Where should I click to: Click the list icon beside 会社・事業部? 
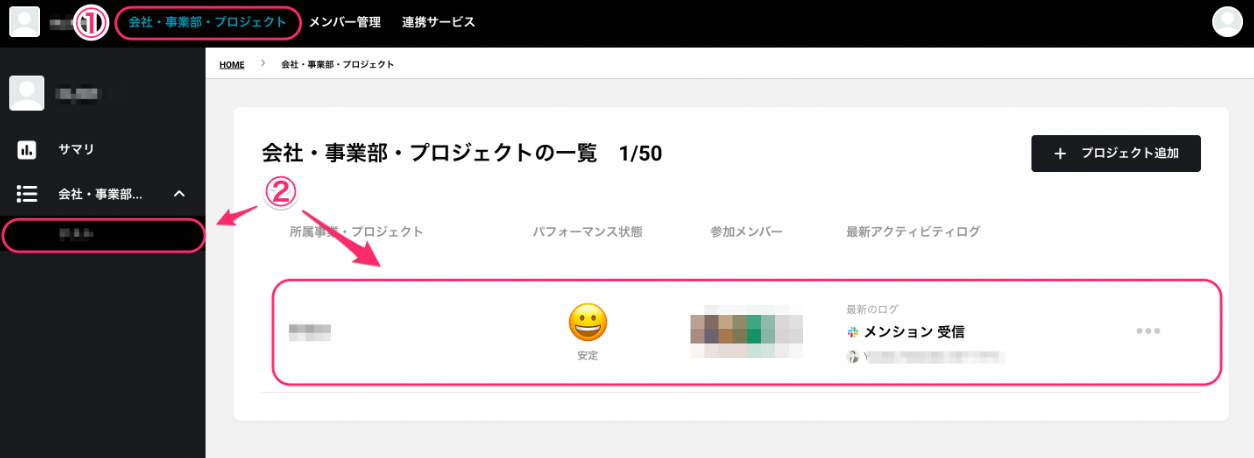[x=27, y=194]
